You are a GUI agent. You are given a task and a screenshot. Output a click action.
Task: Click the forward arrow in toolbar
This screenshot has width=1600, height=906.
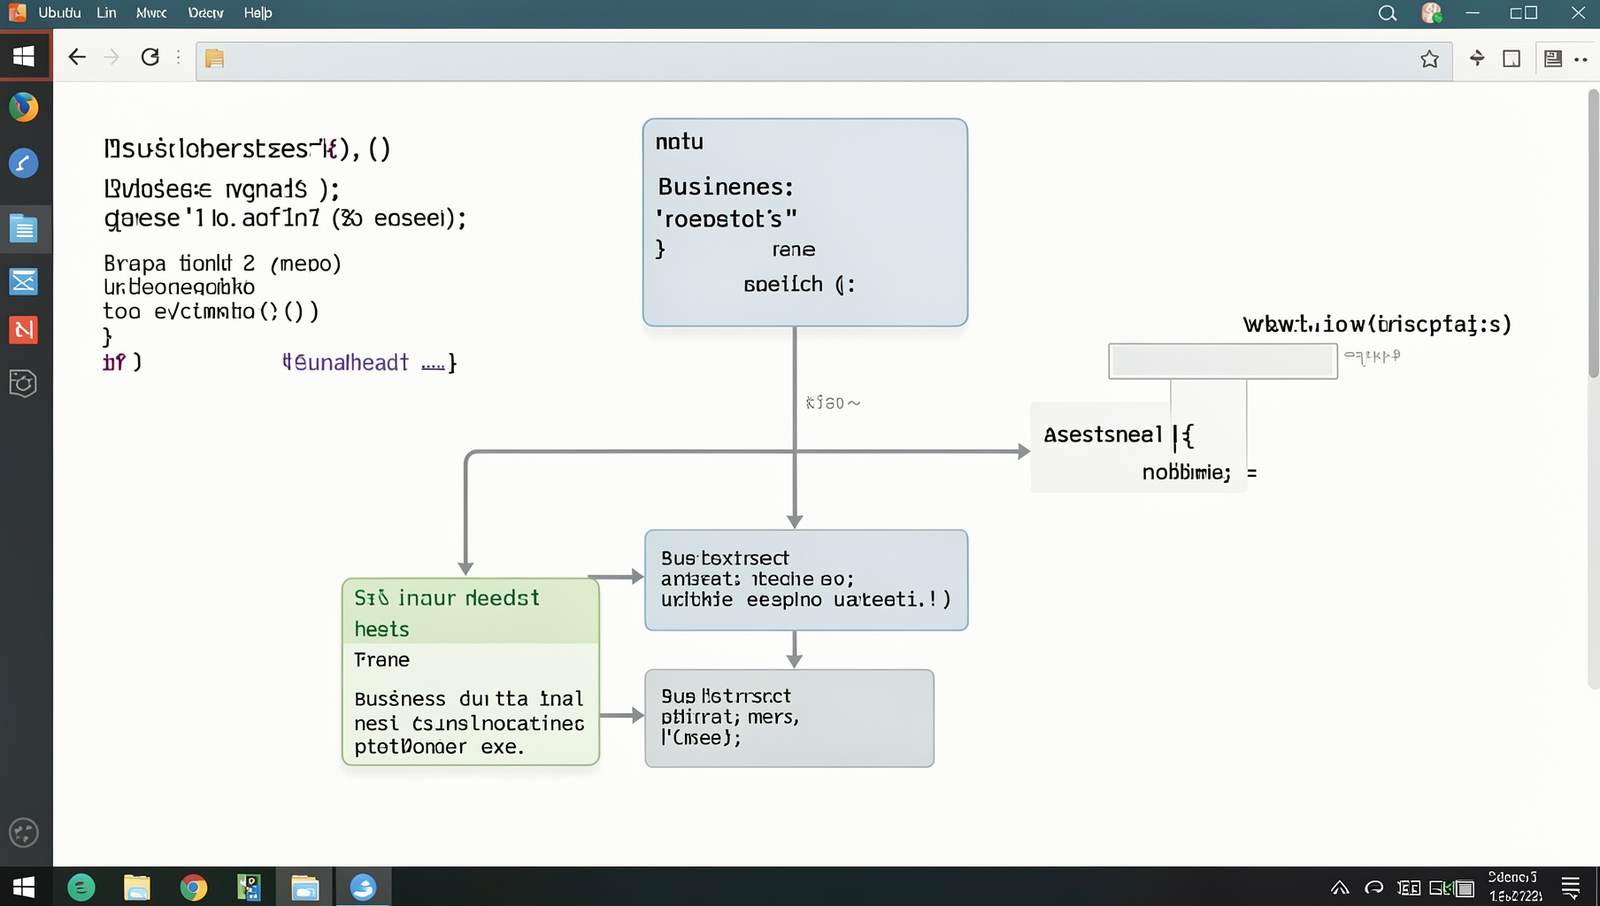112,57
